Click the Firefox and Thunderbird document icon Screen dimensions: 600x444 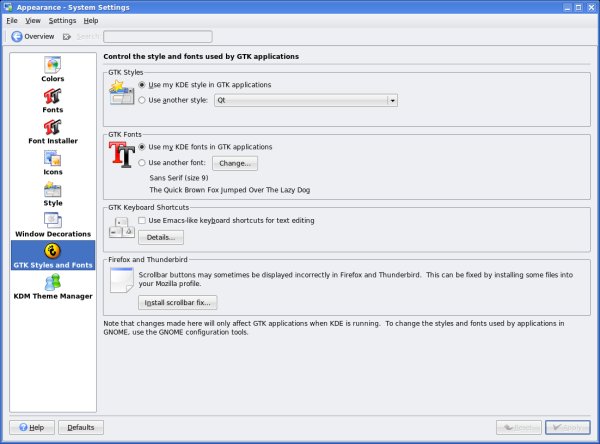[x=121, y=280]
